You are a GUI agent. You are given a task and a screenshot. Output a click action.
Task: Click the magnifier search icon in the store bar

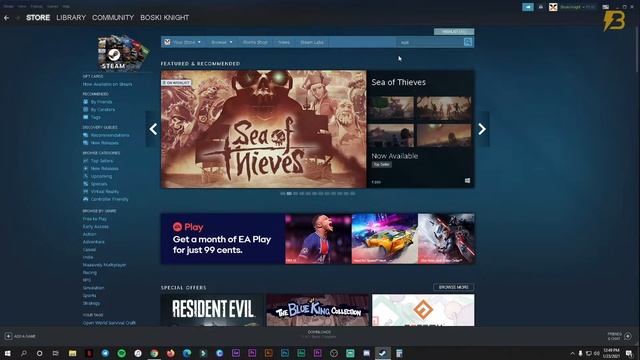468,42
